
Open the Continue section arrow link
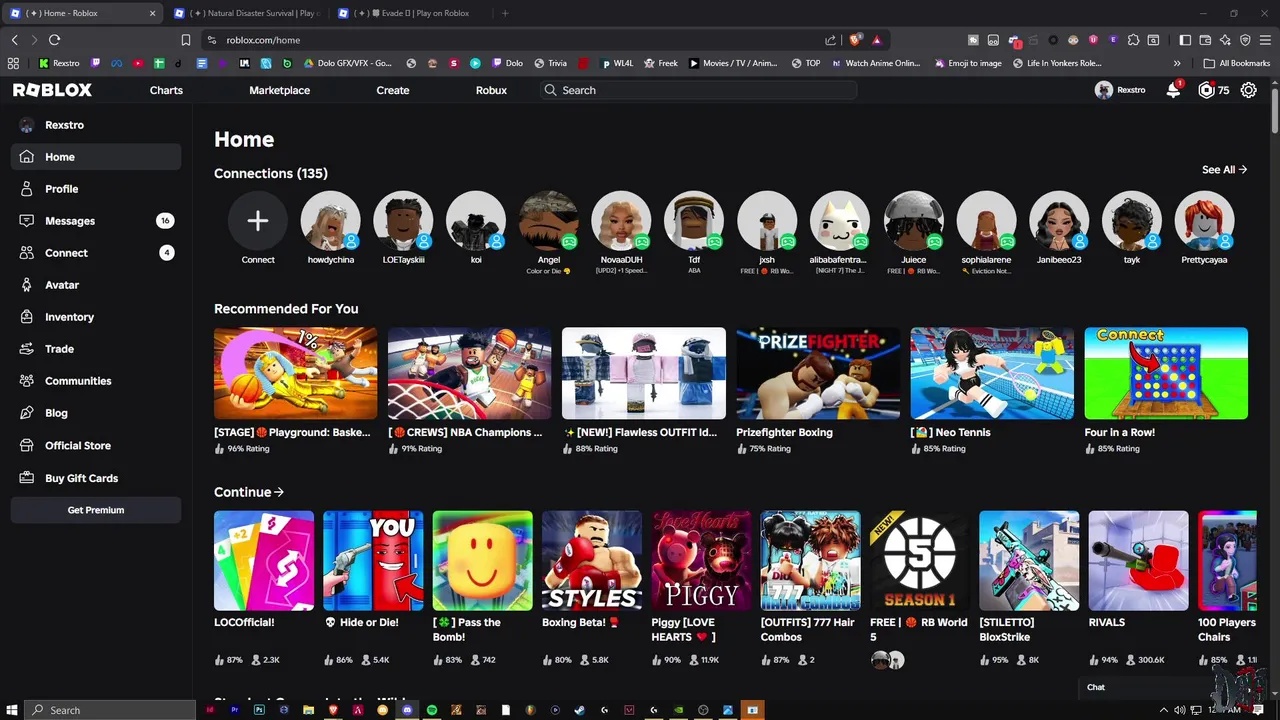coord(249,492)
